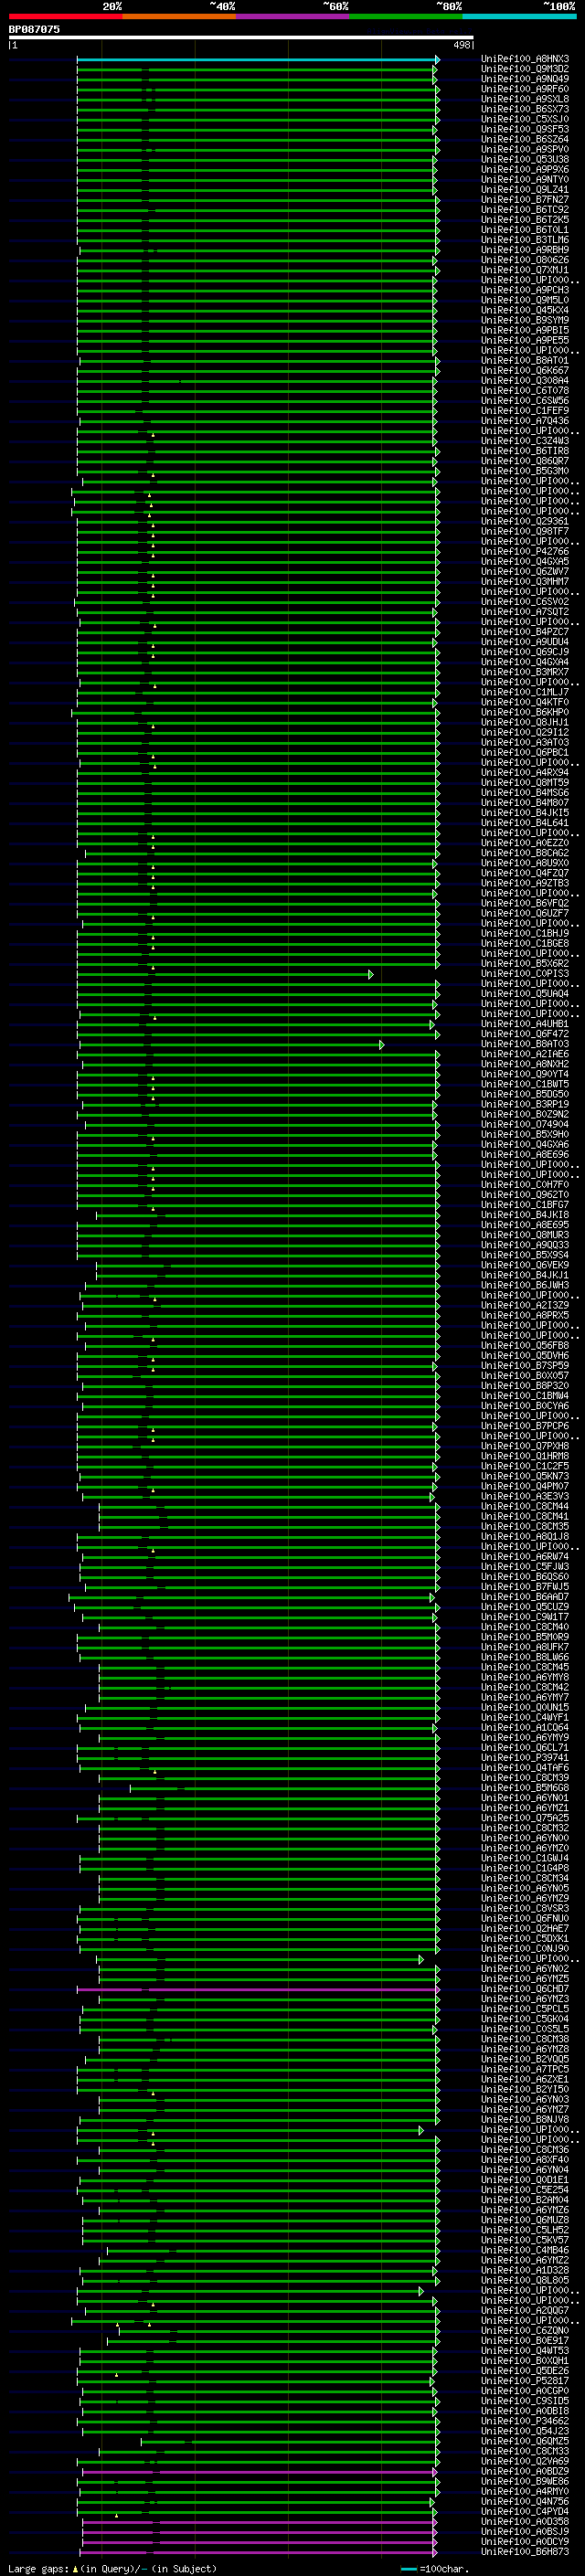
Task: Select hit label UniRef100_Q29361
Action: 525,521
